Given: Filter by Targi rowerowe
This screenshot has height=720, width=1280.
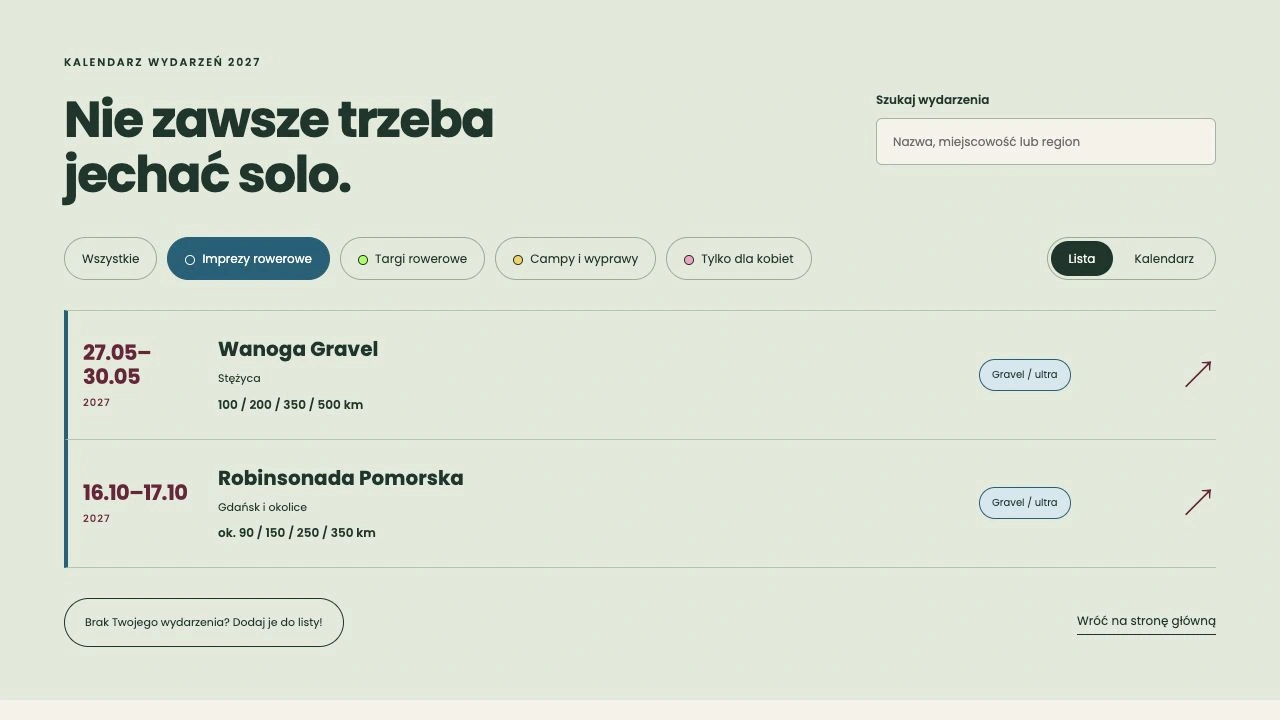Looking at the screenshot, I should click(x=412, y=259).
